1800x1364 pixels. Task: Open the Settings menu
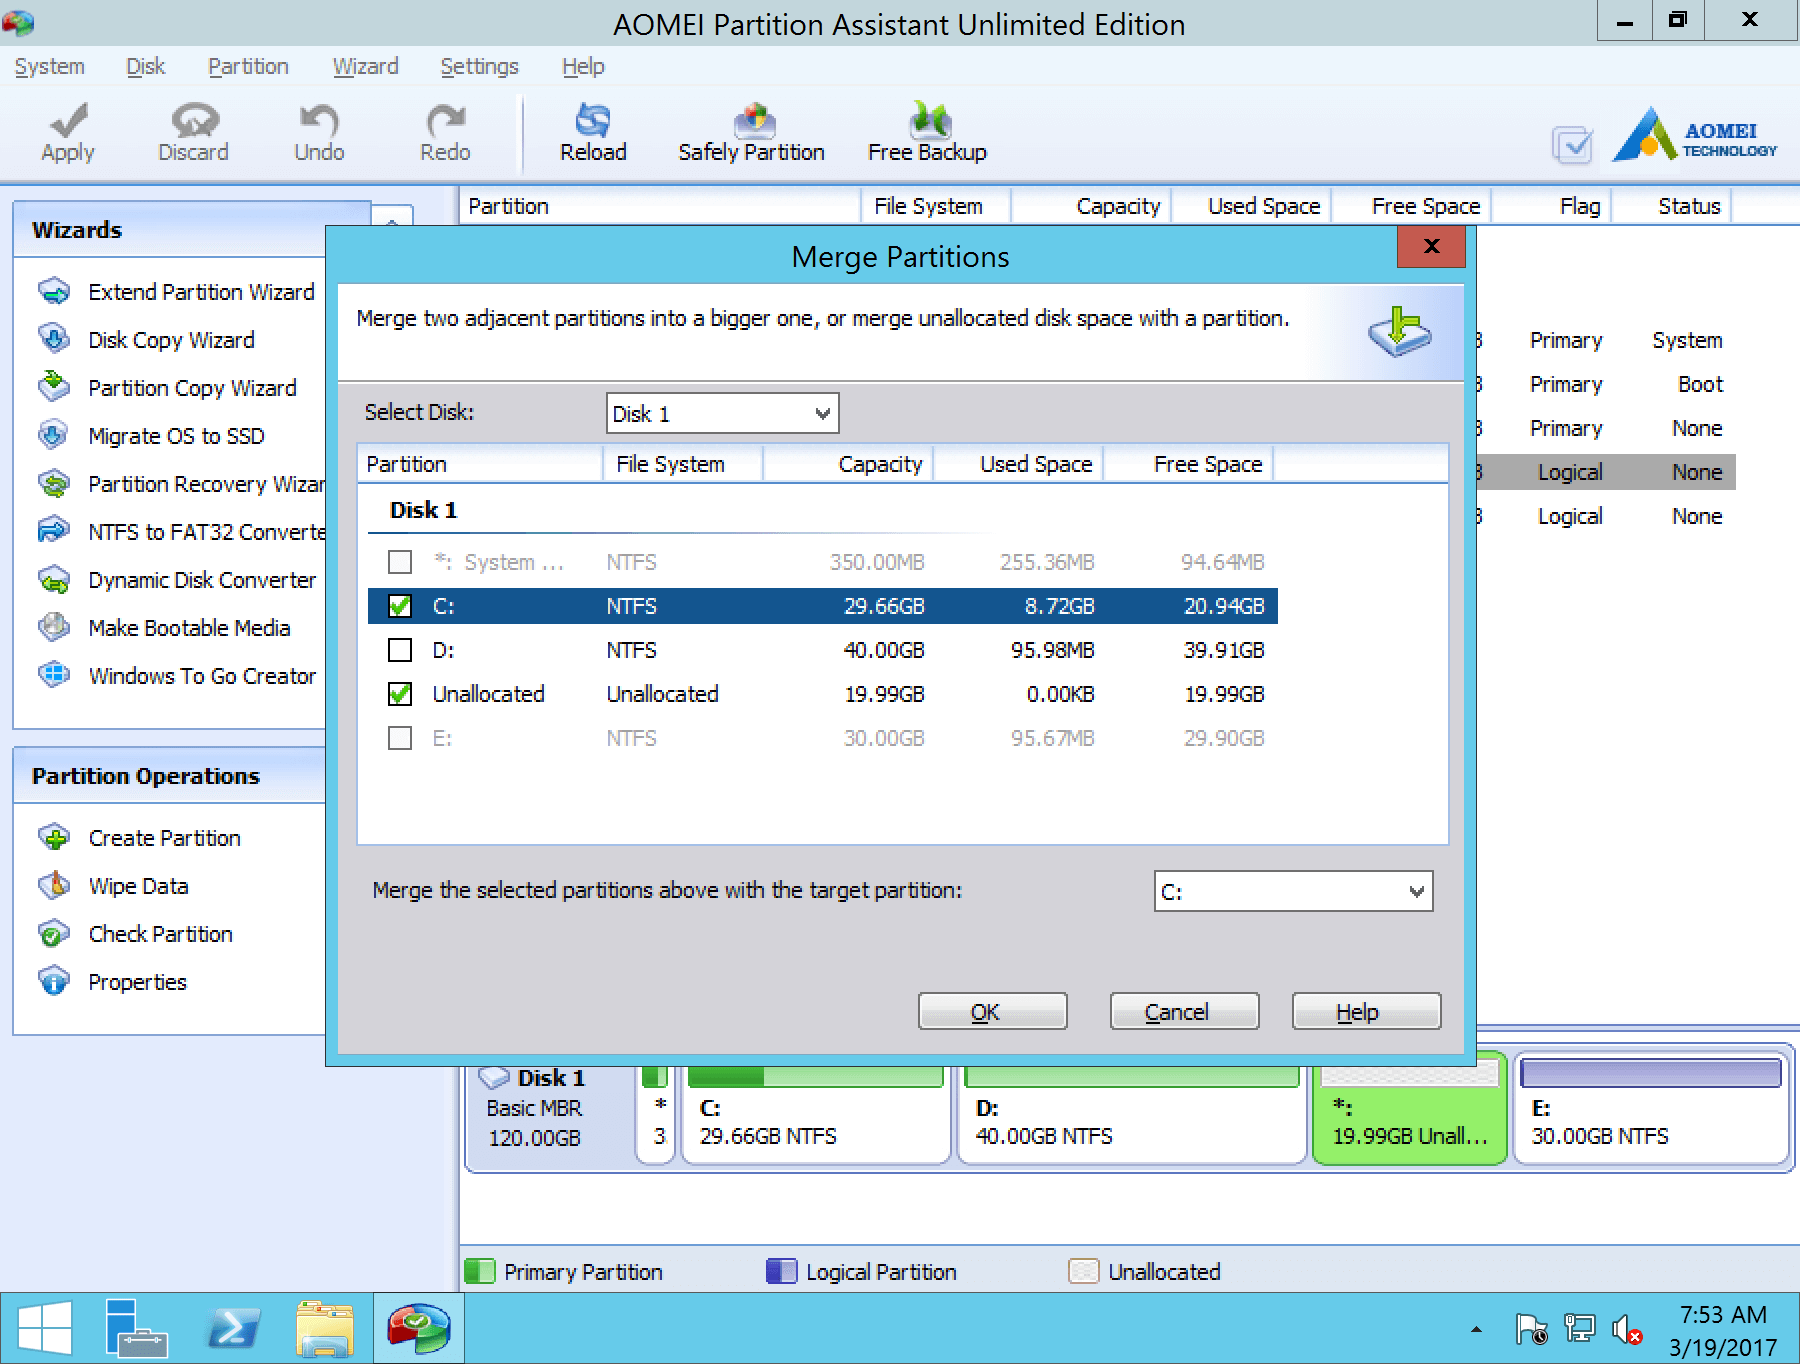[479, 66]
